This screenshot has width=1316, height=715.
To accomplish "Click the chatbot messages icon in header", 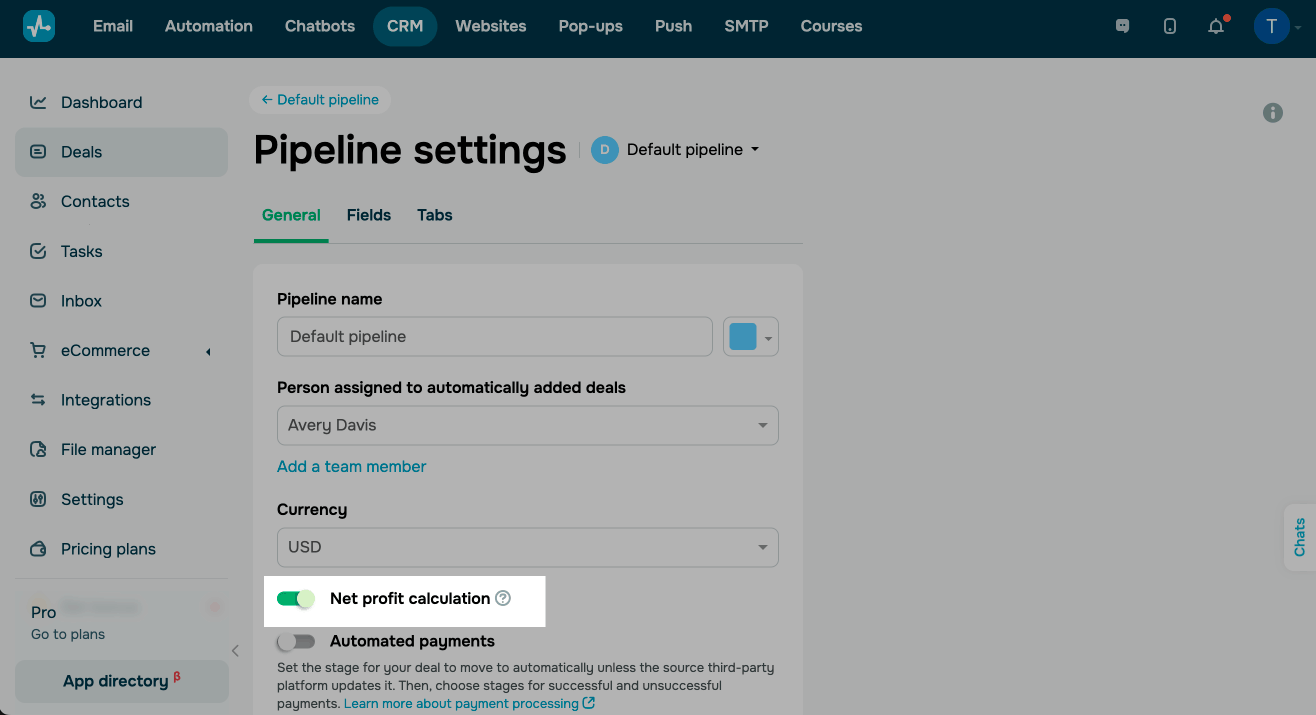I will tap(1122, 27).
